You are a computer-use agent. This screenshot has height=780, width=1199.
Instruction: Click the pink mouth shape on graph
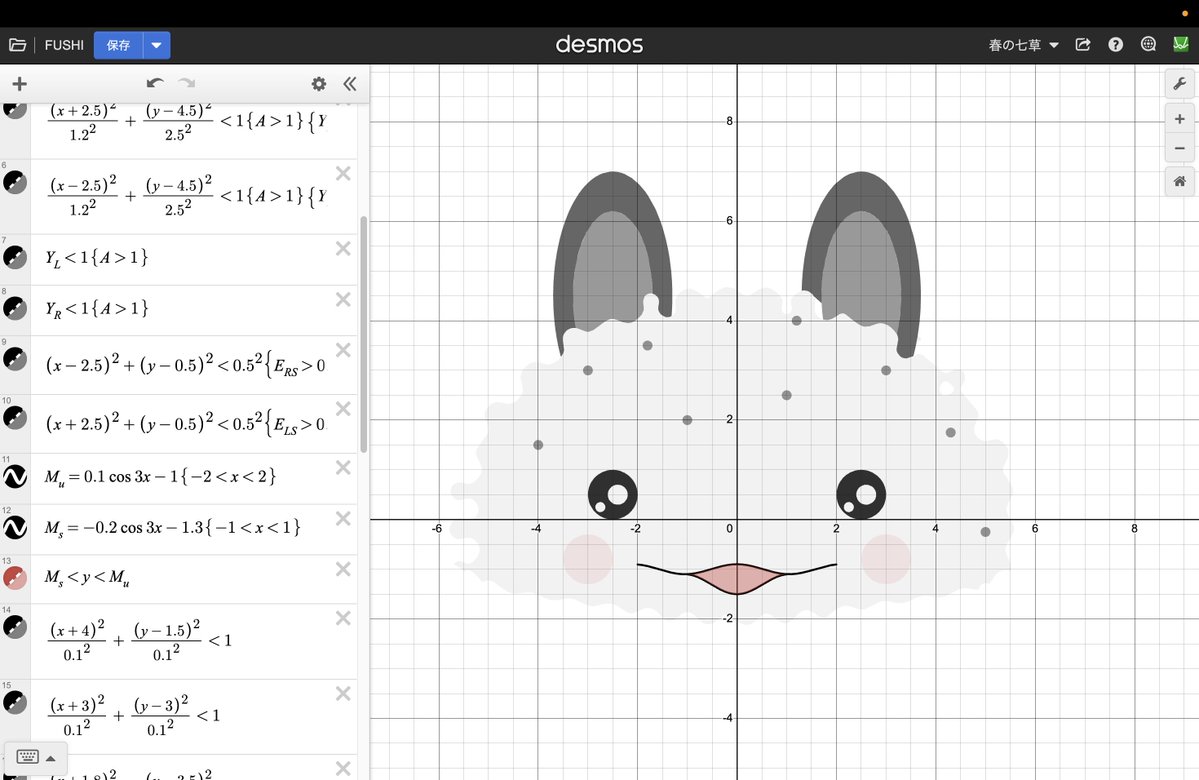[x=737, y=579]
